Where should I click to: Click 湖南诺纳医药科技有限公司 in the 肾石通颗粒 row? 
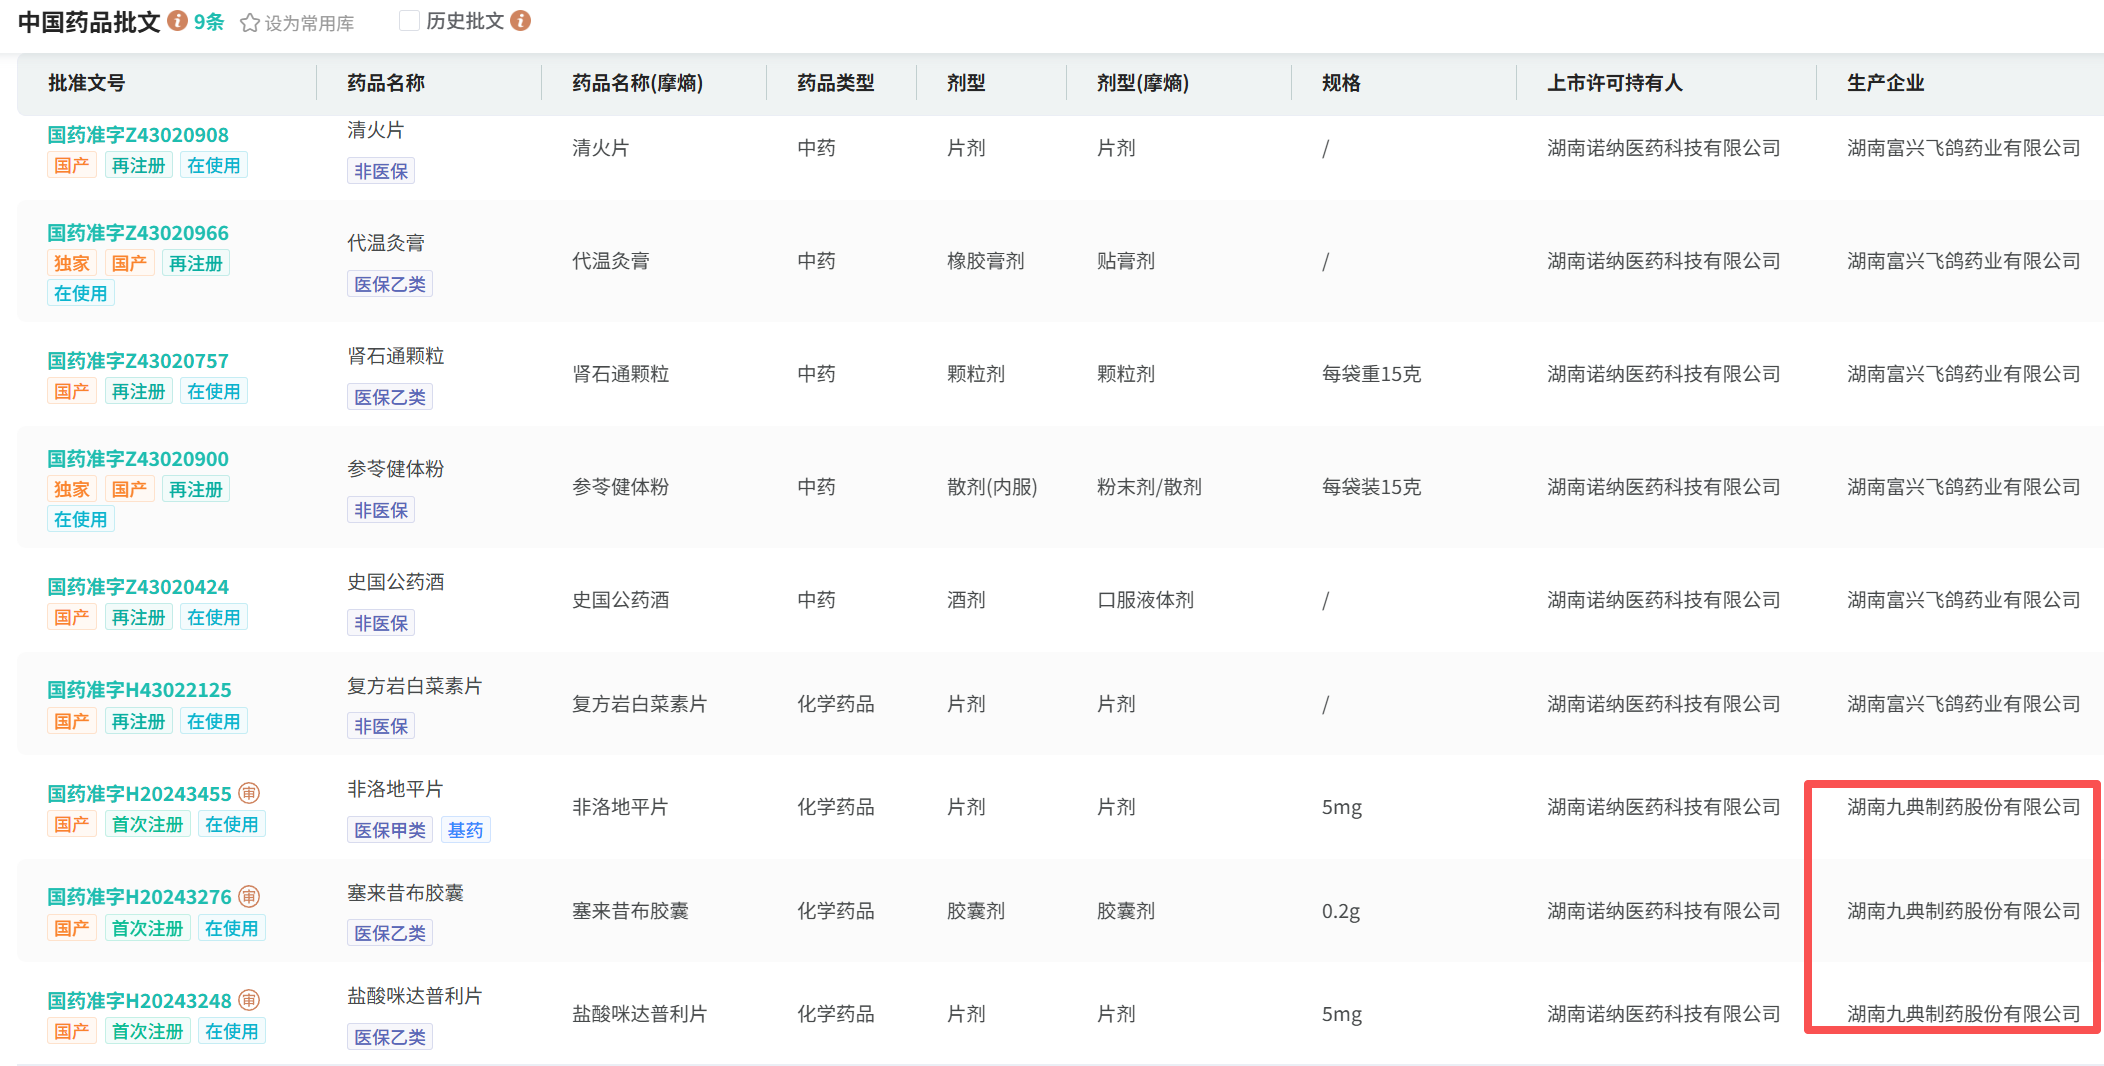[x=1664, y=374]
